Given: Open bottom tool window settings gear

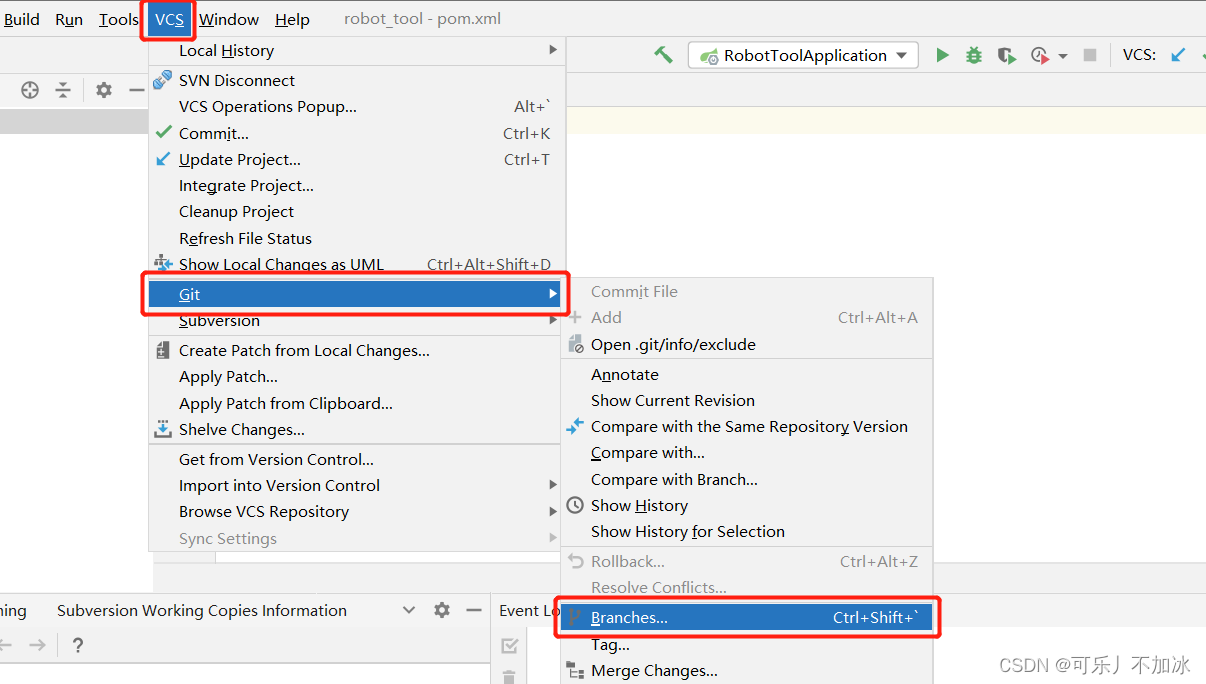Looking at the screenshot, I should 442,610.
